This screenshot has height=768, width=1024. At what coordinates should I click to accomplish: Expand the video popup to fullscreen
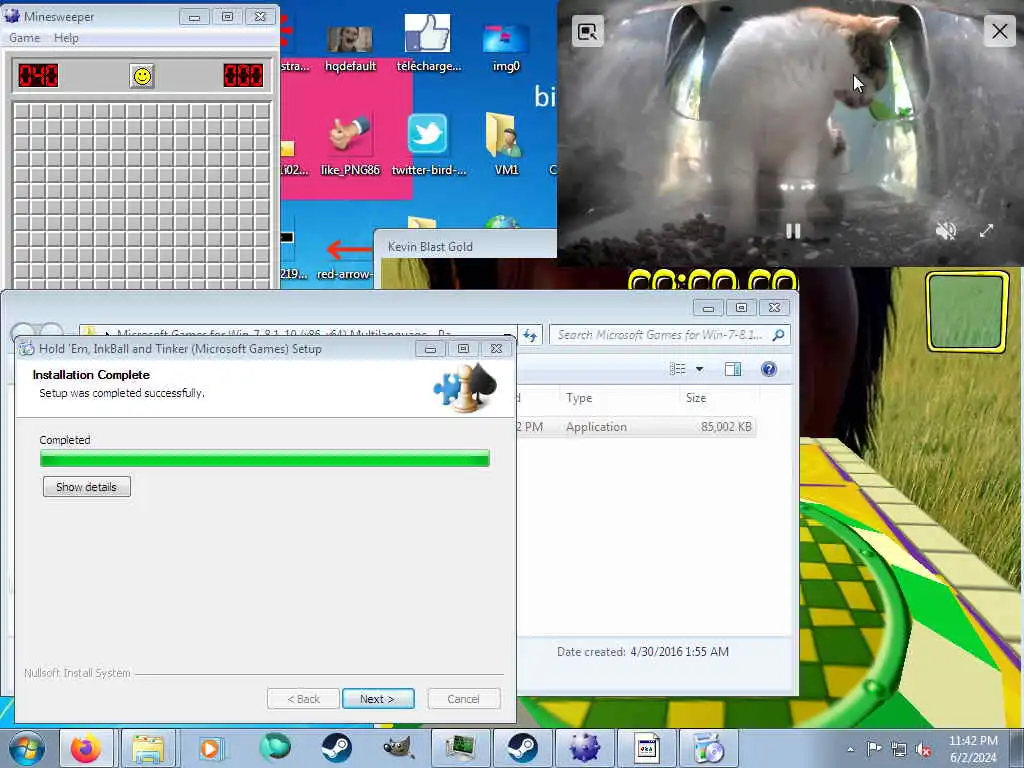[986, 230]
